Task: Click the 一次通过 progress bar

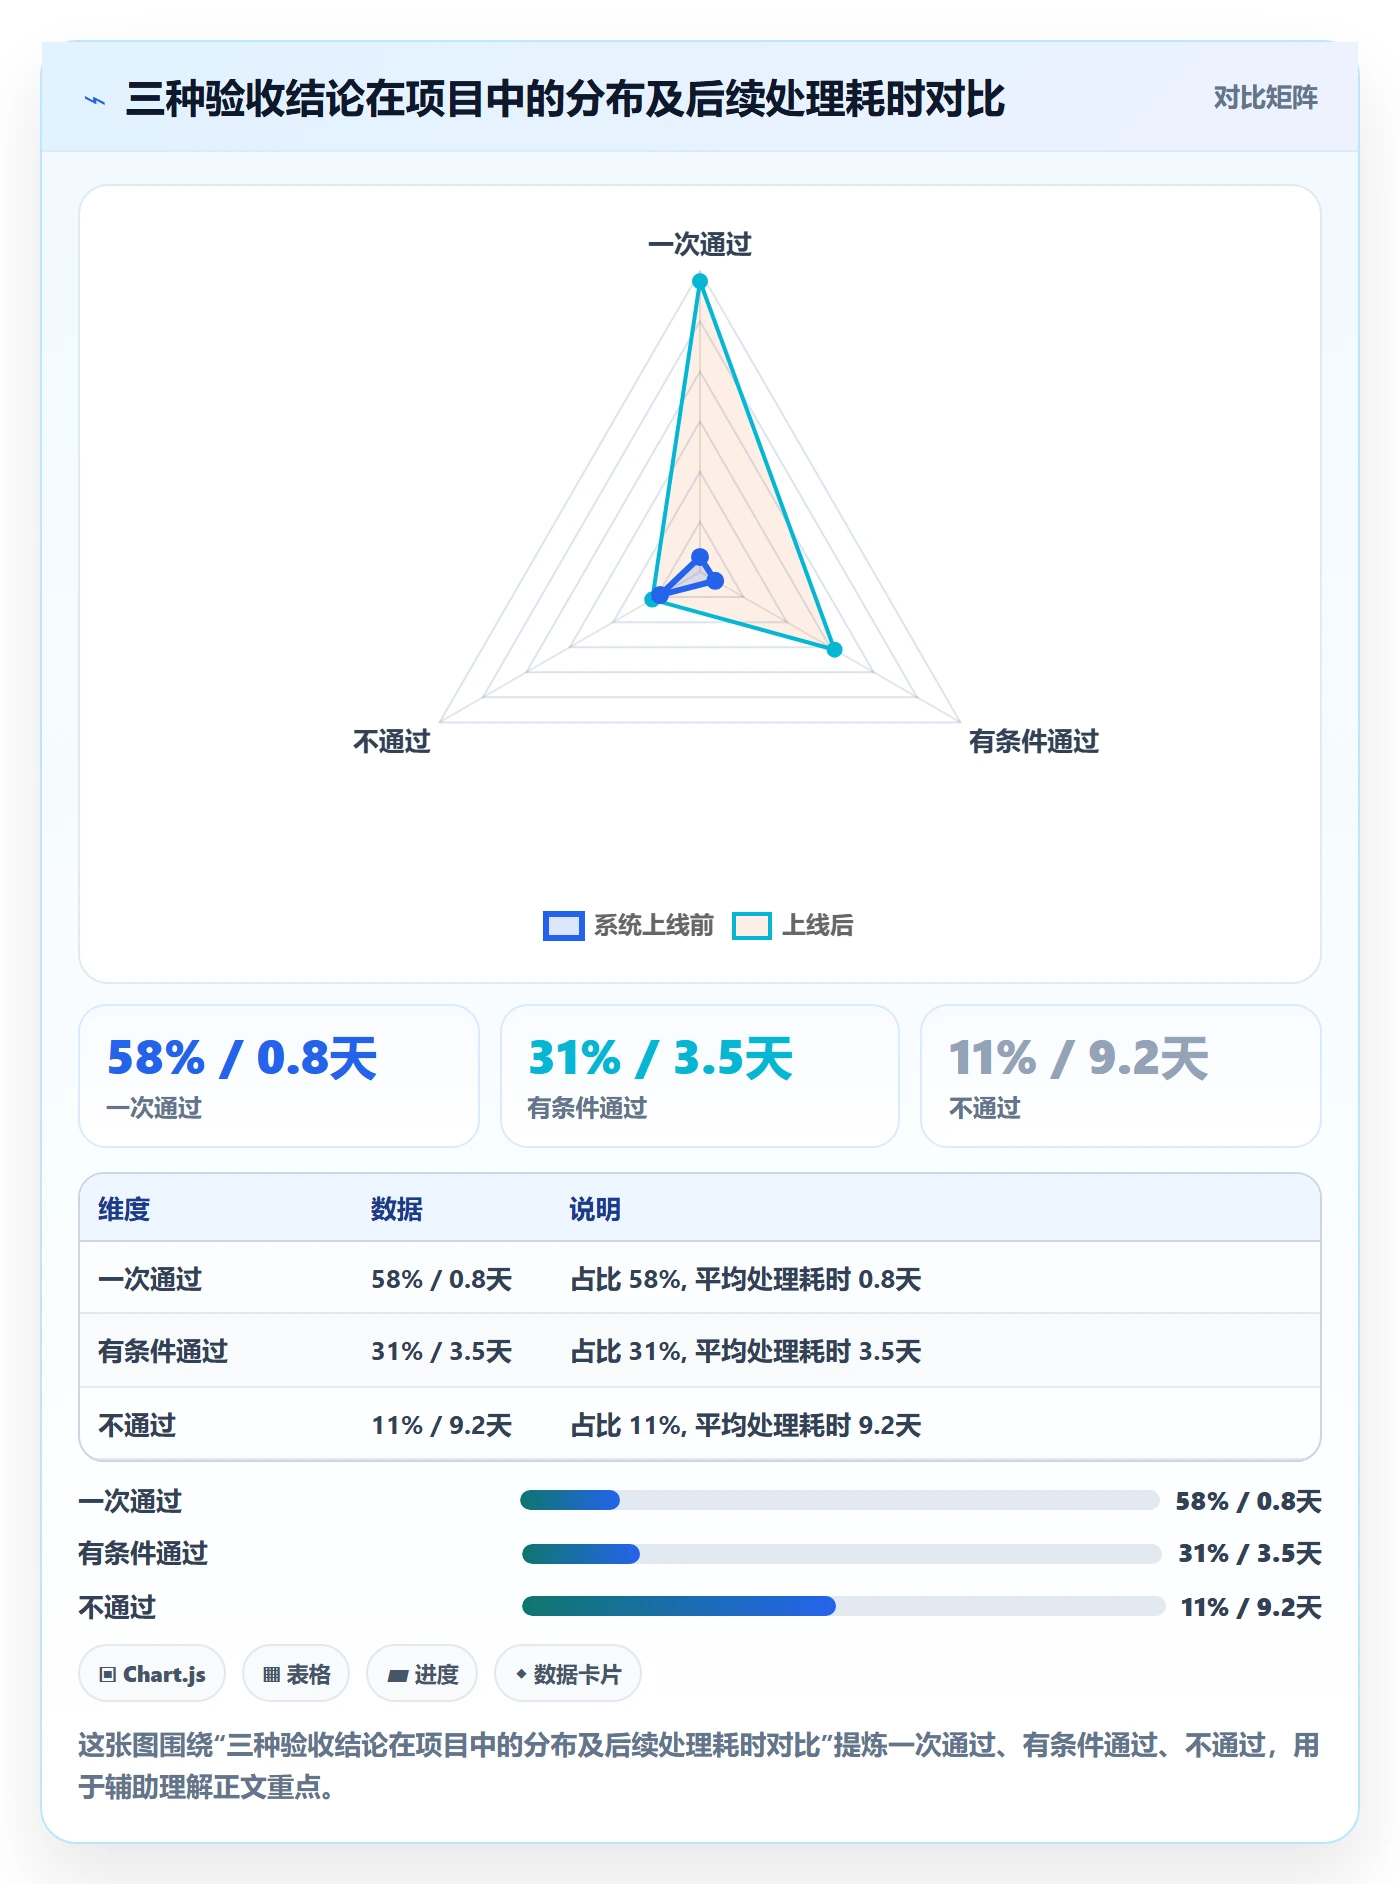Action: (x=840, y=1500)
